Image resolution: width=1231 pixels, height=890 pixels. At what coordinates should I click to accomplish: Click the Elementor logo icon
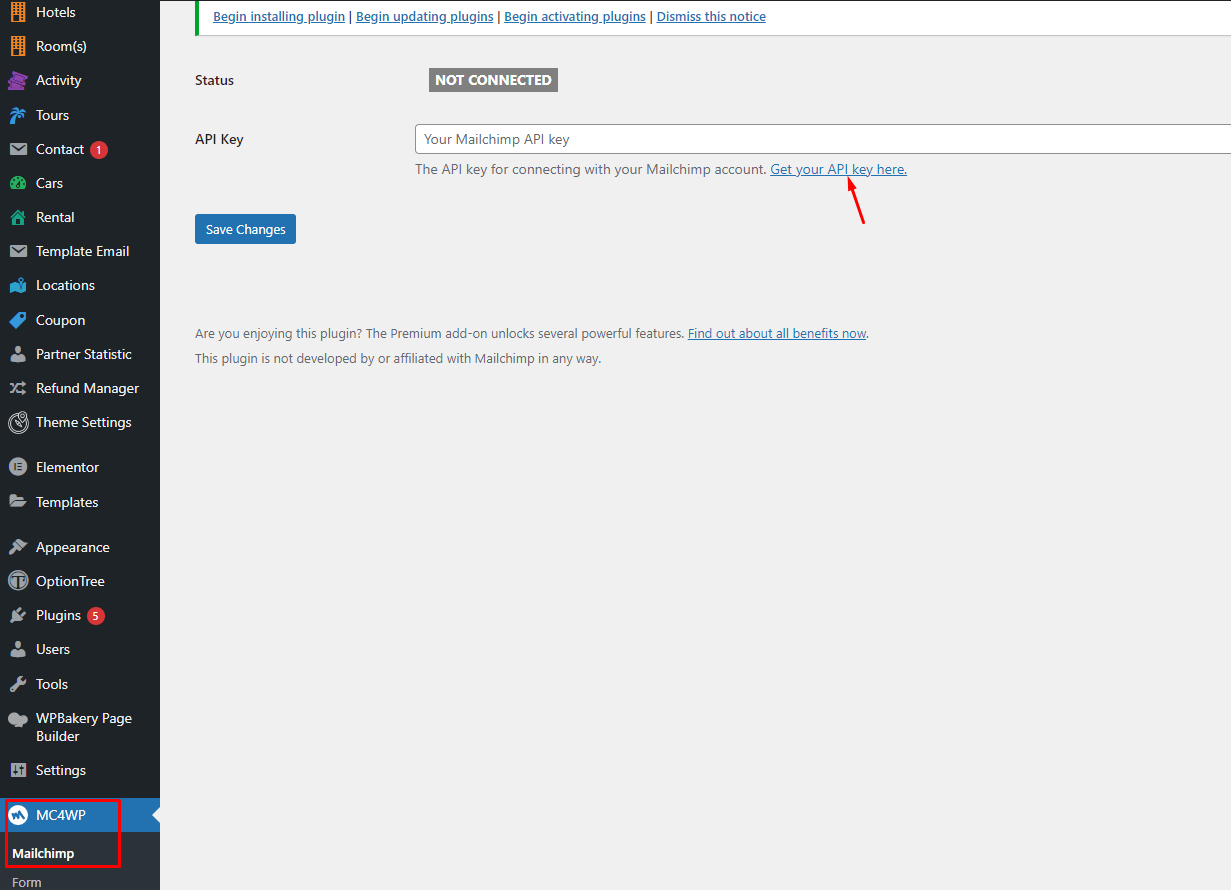[x=18, y=467]
